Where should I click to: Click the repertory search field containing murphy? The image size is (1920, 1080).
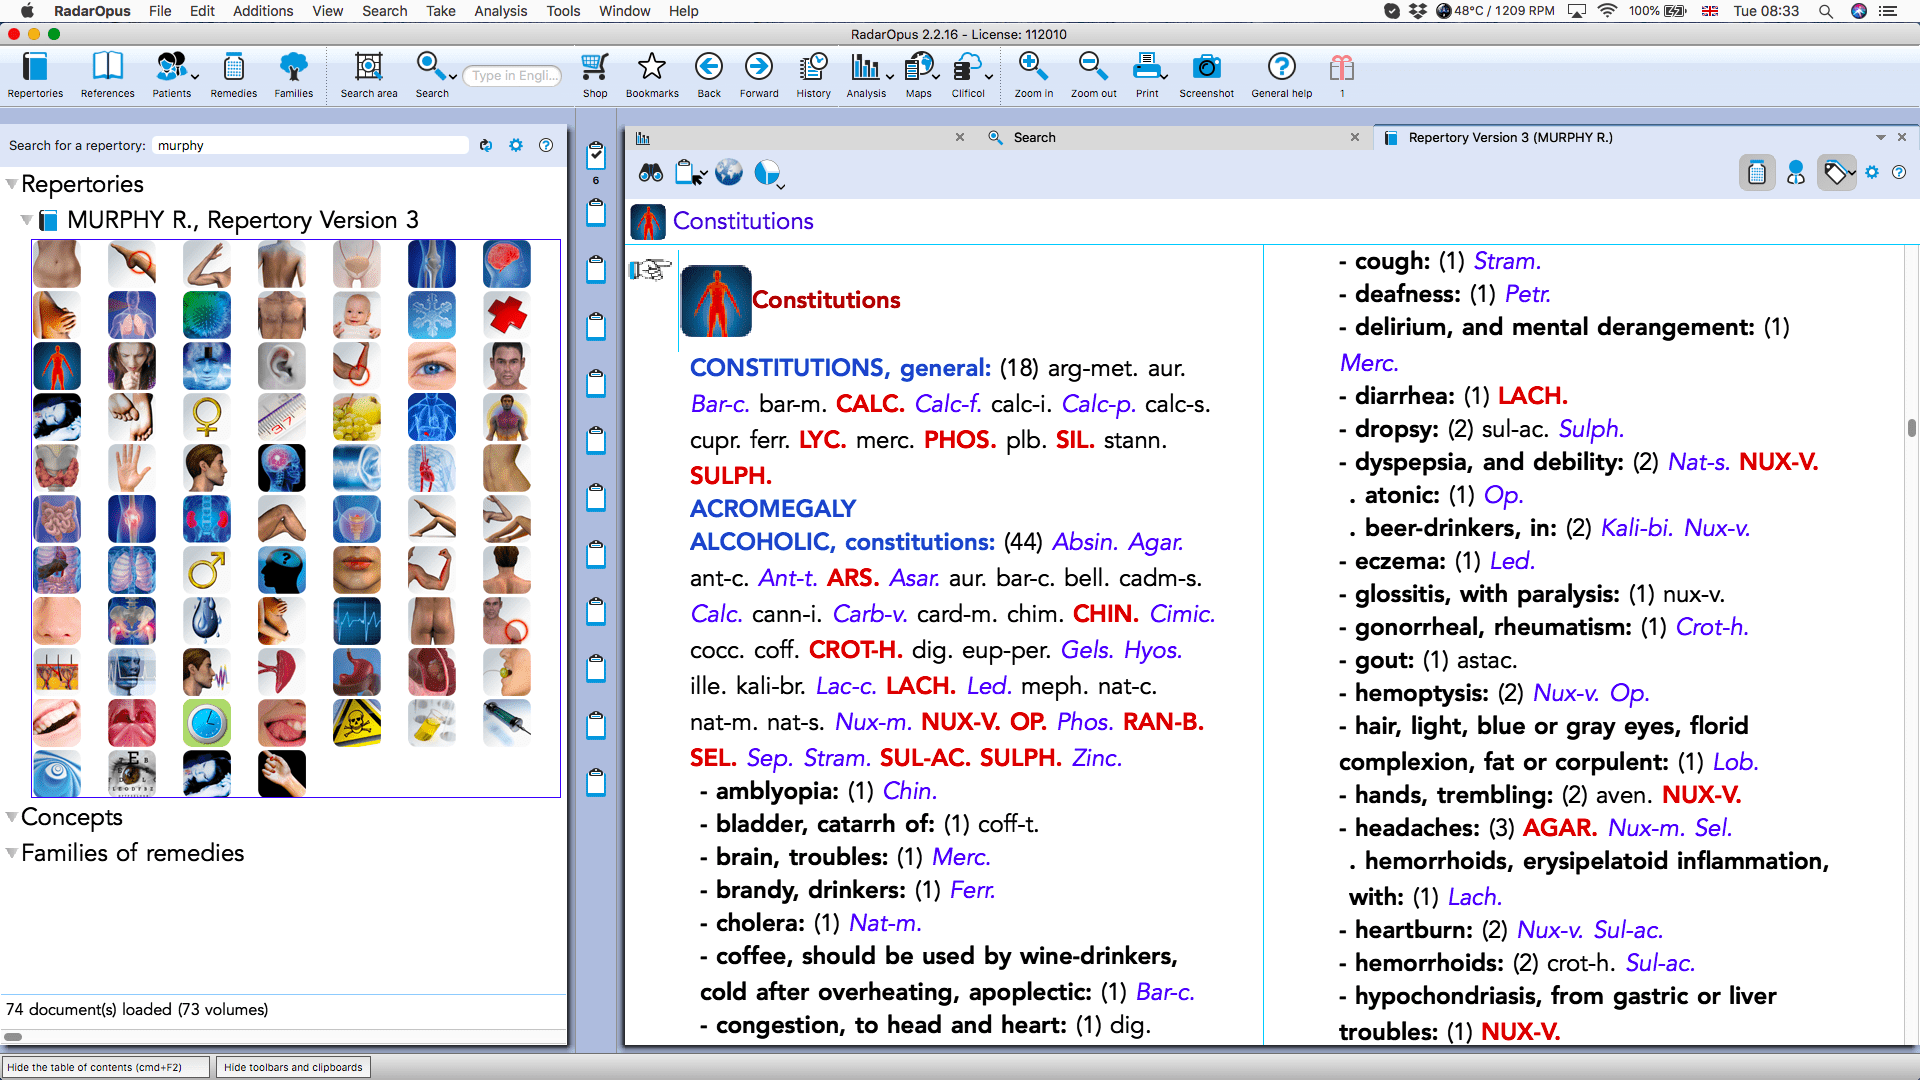coord(311,145)
